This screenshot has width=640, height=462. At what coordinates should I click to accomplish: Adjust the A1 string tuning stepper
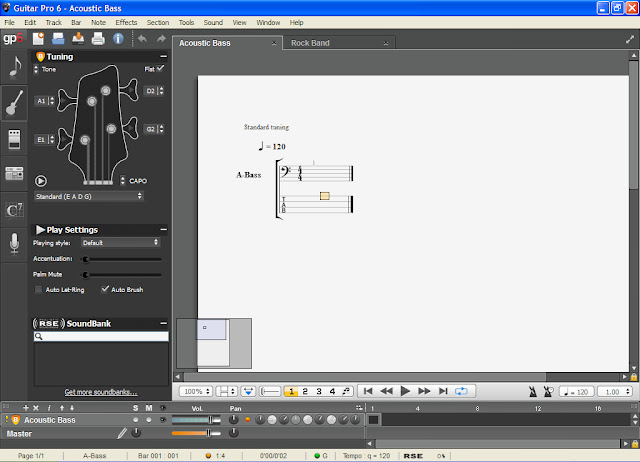click(51, 101)
